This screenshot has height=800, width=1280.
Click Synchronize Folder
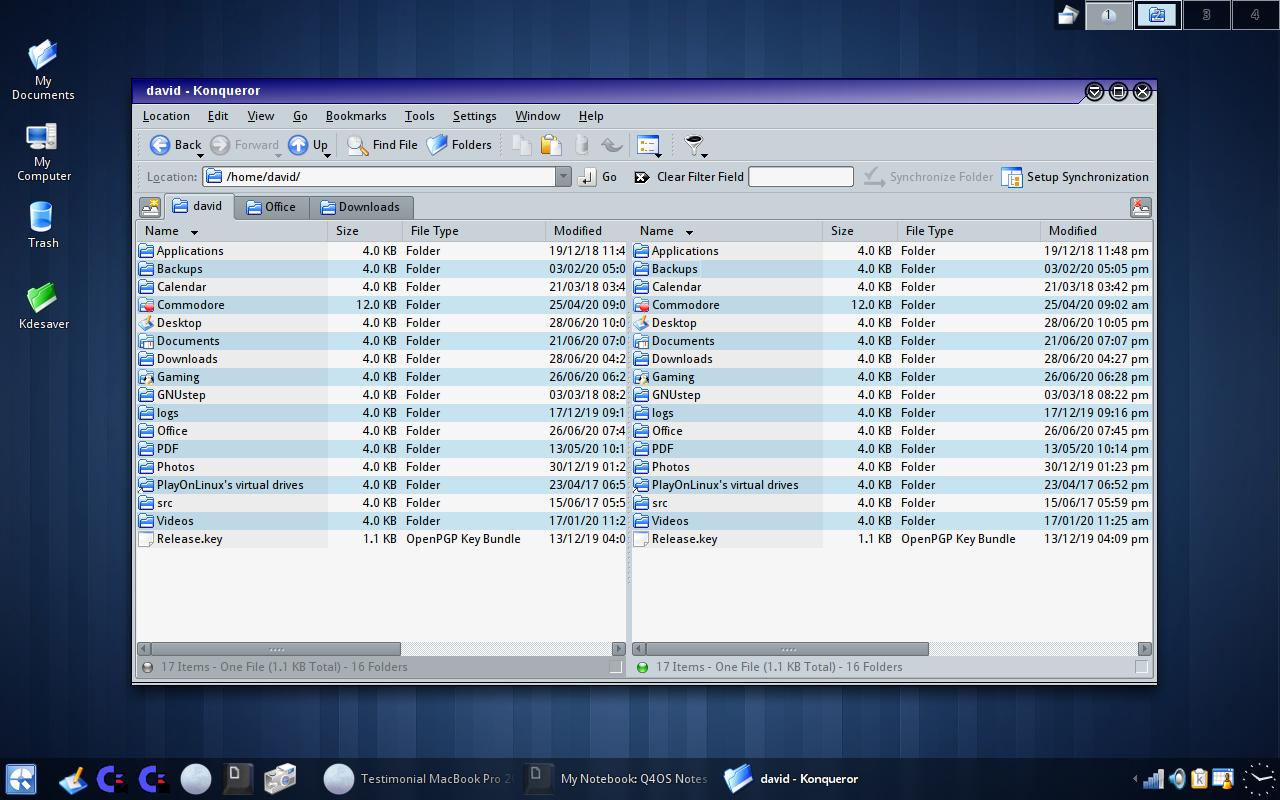click(x=928, y=177)
